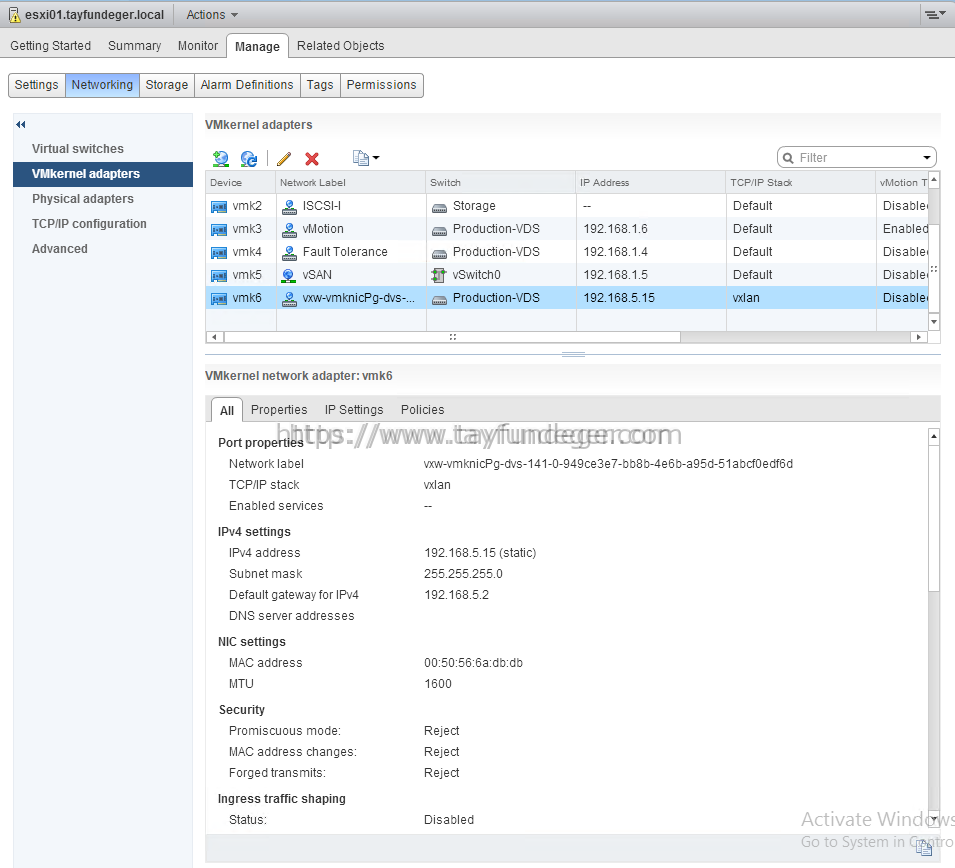Click the Fault Tolerance port group icon

click(289, 252)
